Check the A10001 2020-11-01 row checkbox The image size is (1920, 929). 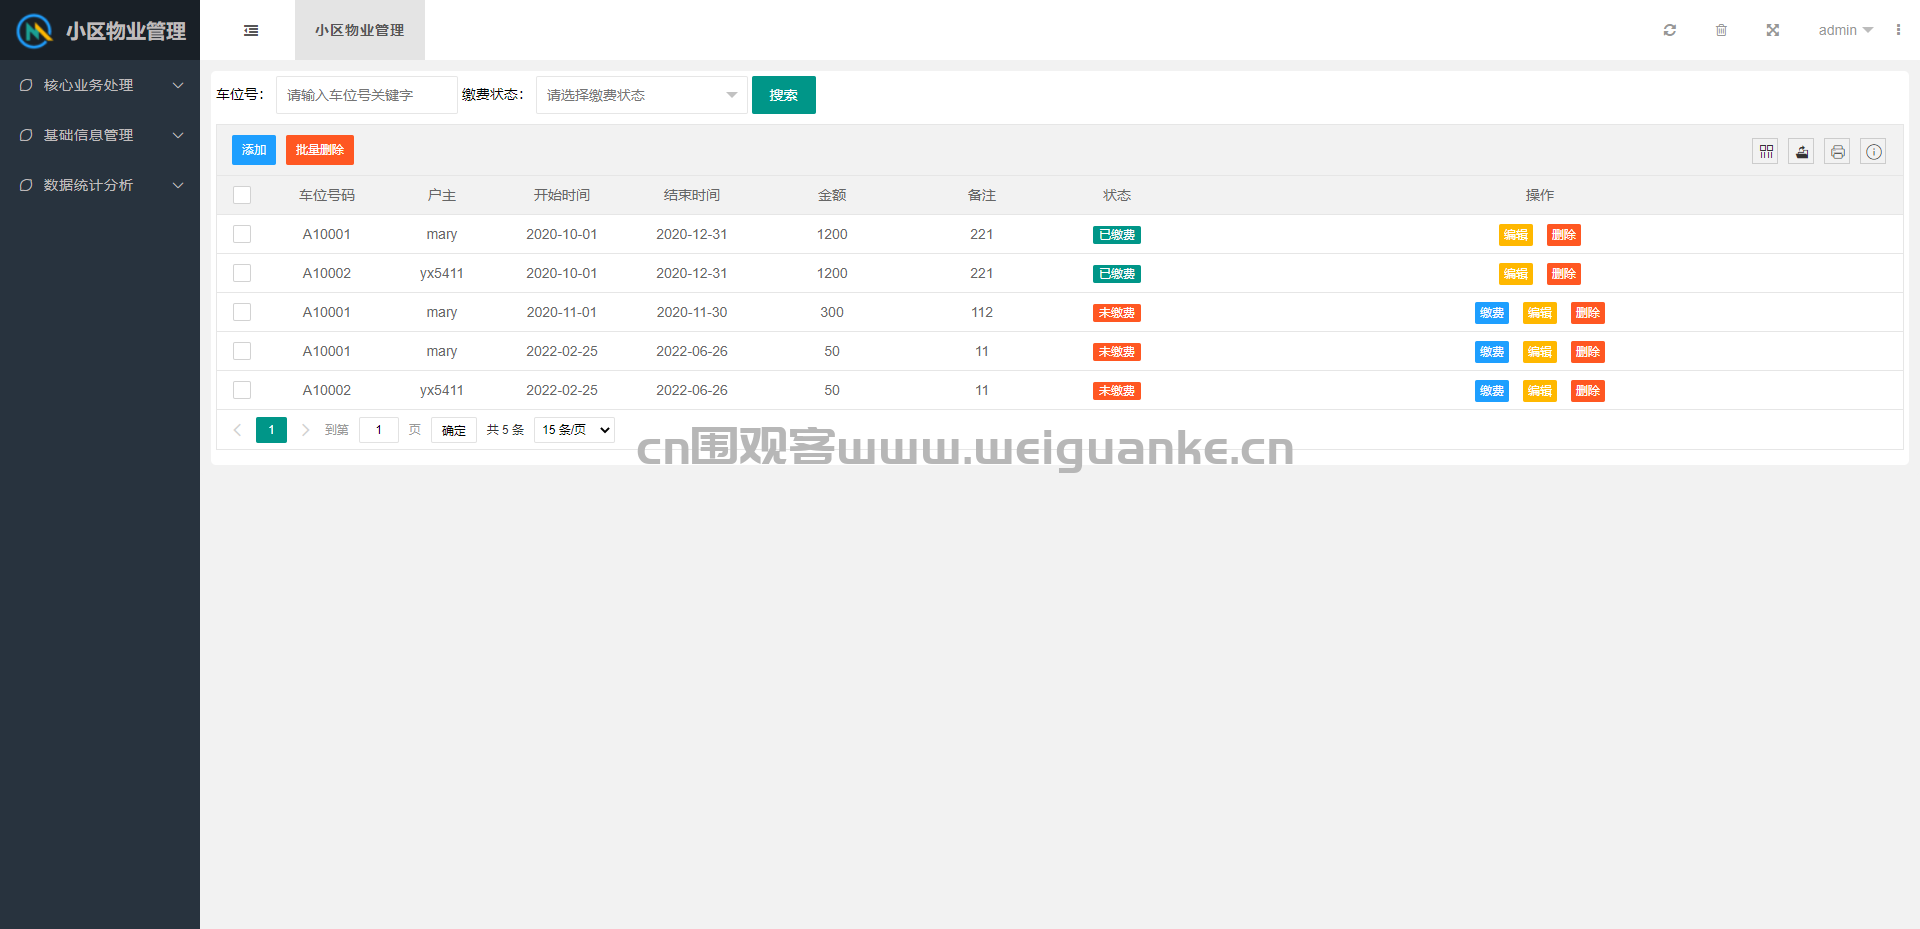(x=242, y=312)
